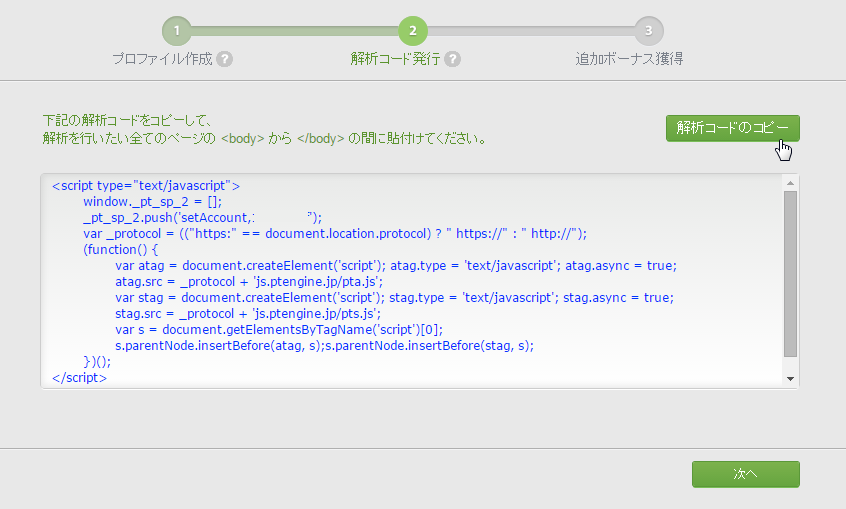Open help icon beside プロファイル作成
846x509 pixels.
(x=224, y=59)
